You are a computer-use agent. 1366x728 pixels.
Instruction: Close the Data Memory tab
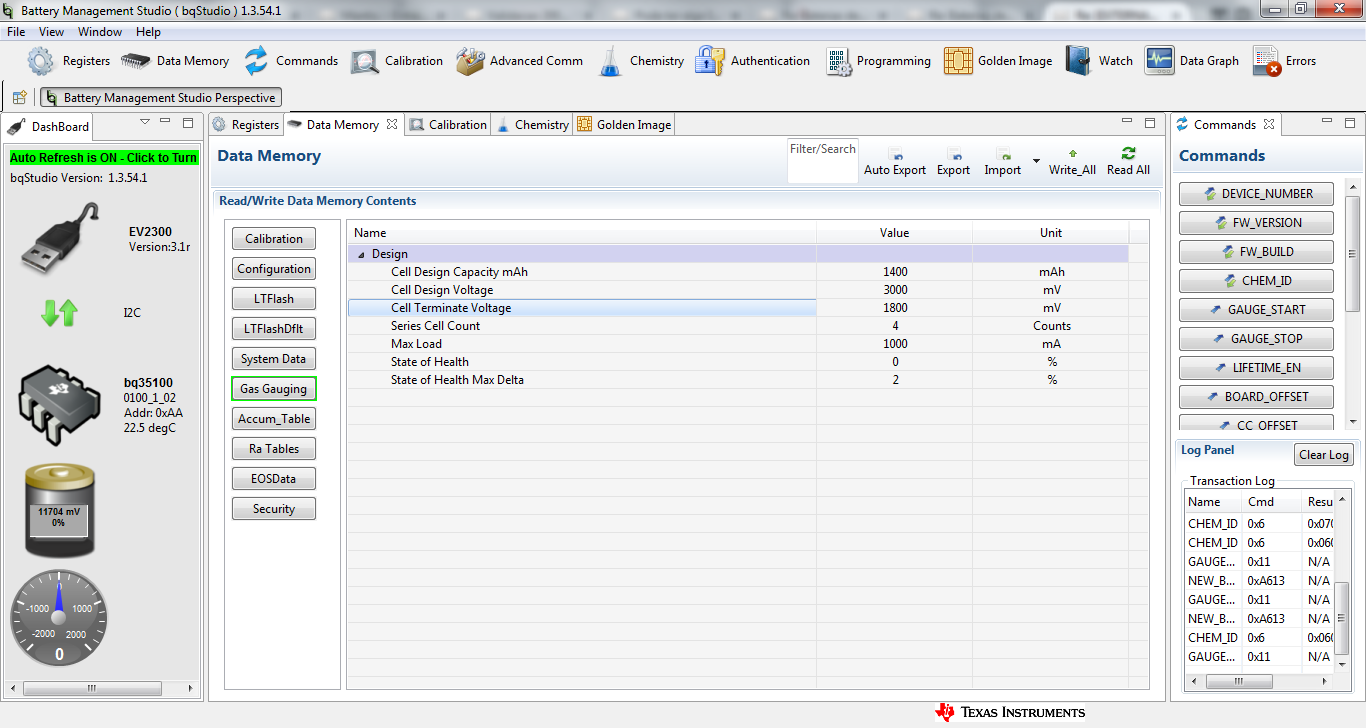(392, 125)
